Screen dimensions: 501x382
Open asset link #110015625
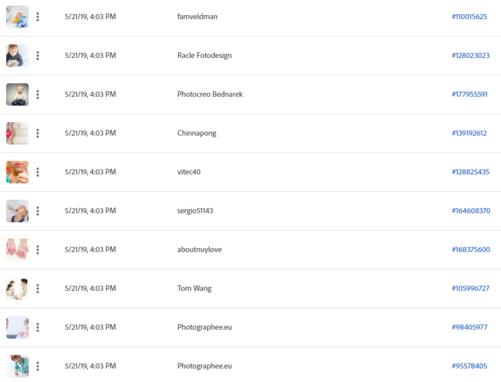[x=469, y=17]
